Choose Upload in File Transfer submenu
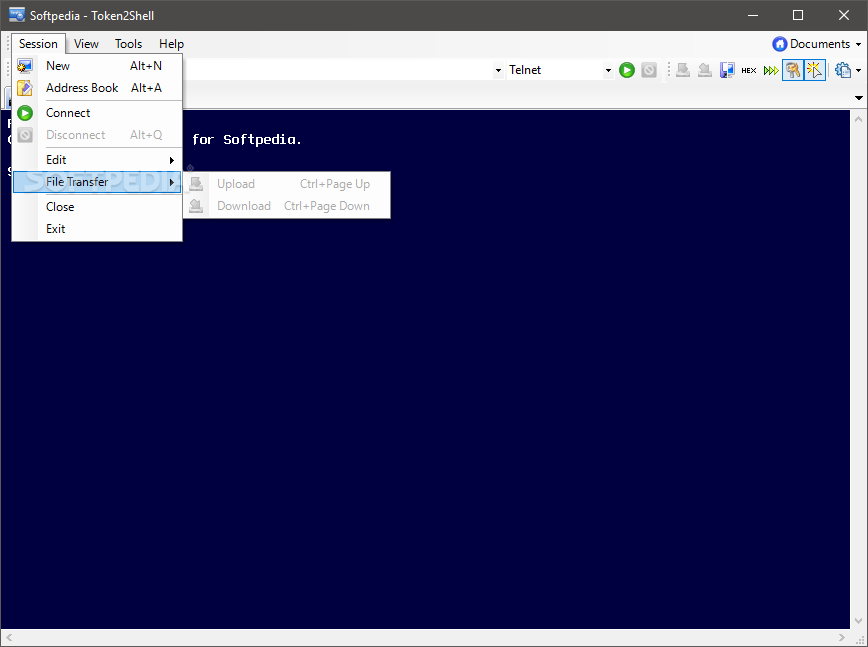 (x=287, y=184)
